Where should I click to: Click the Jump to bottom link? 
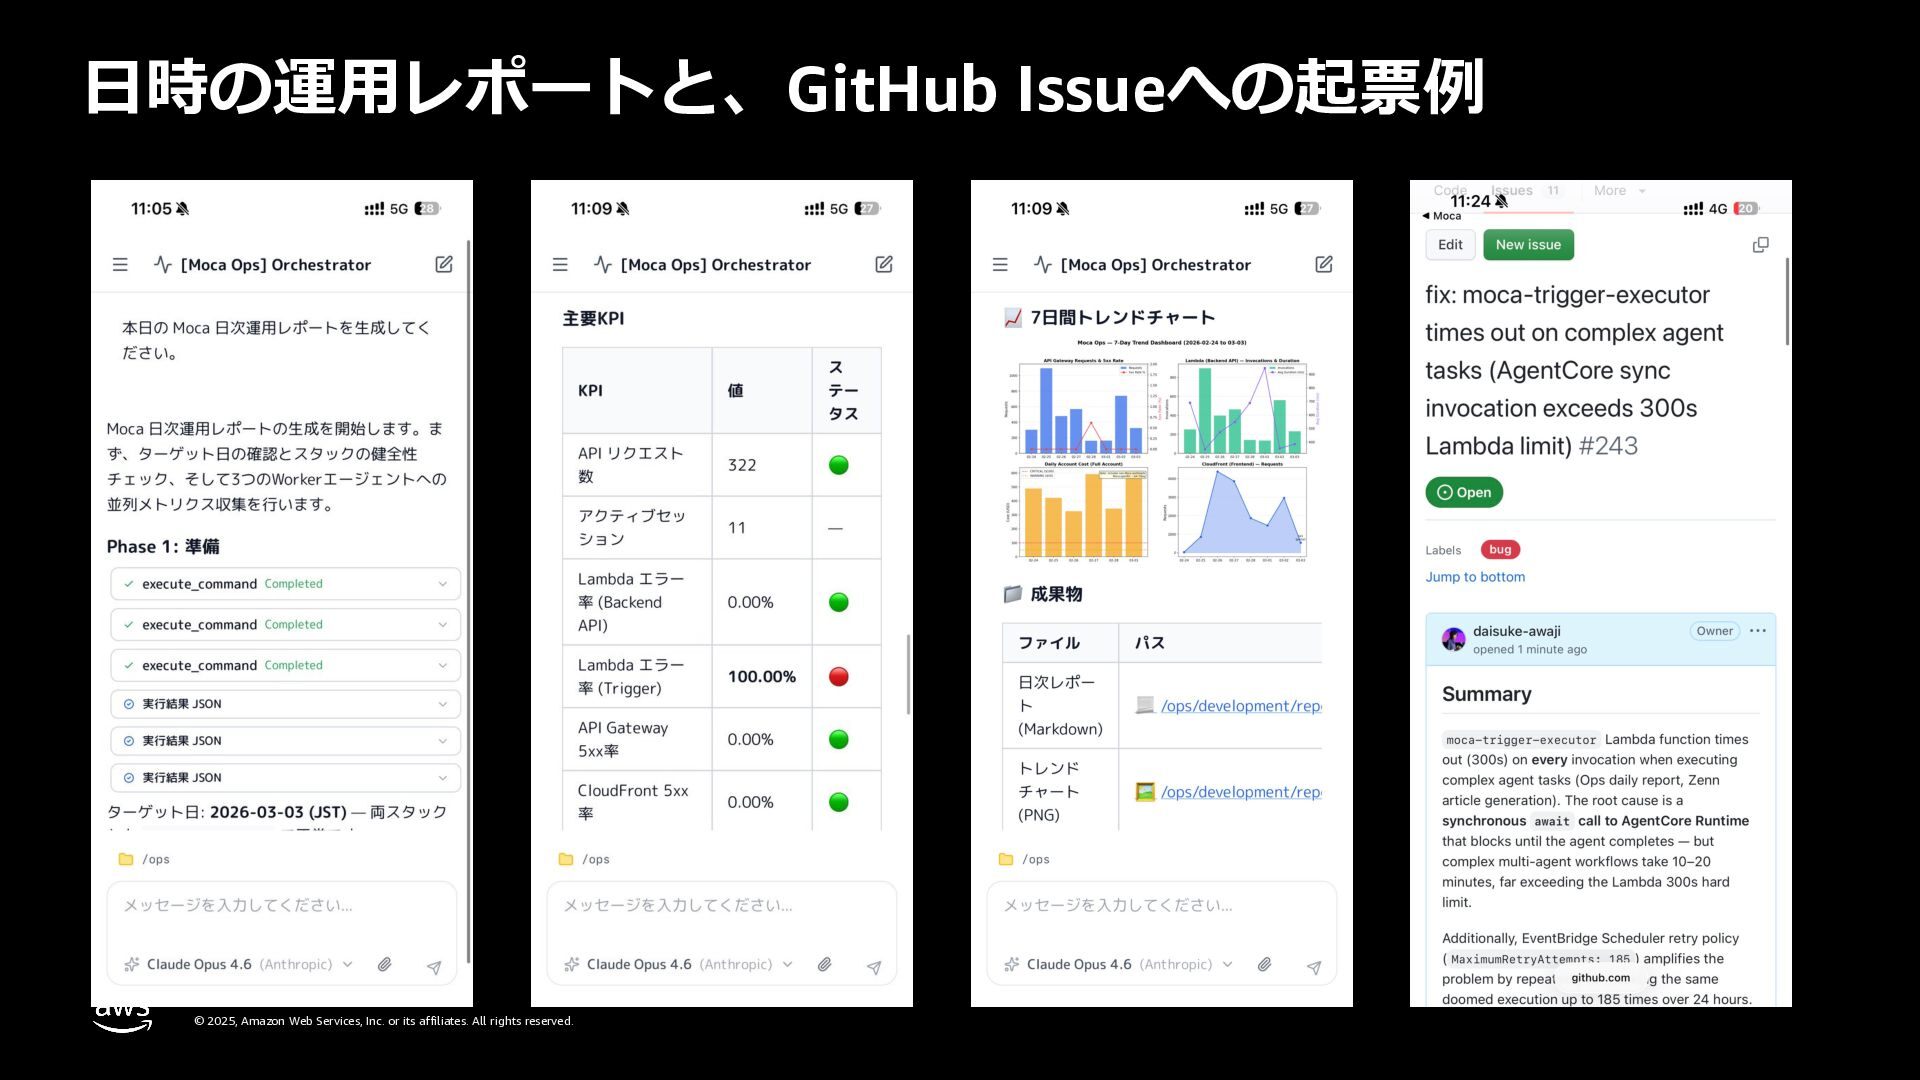coord(1475,577)
